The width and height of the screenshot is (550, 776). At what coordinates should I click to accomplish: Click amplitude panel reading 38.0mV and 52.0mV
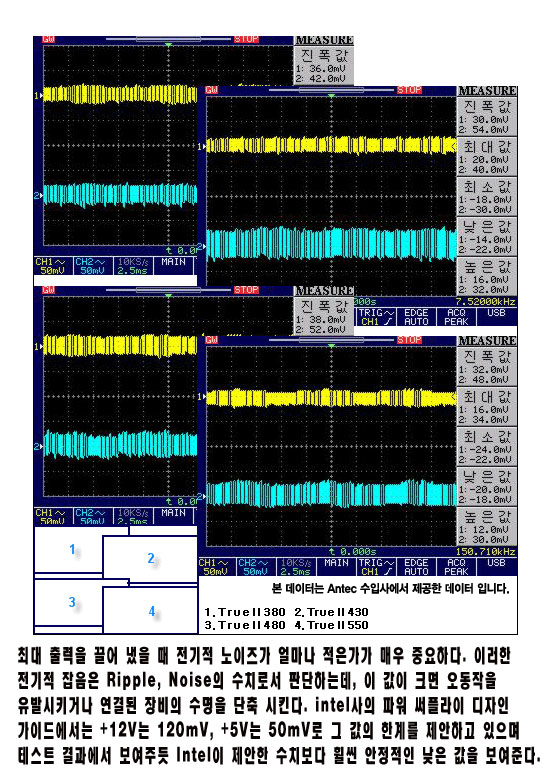(324, 317)
